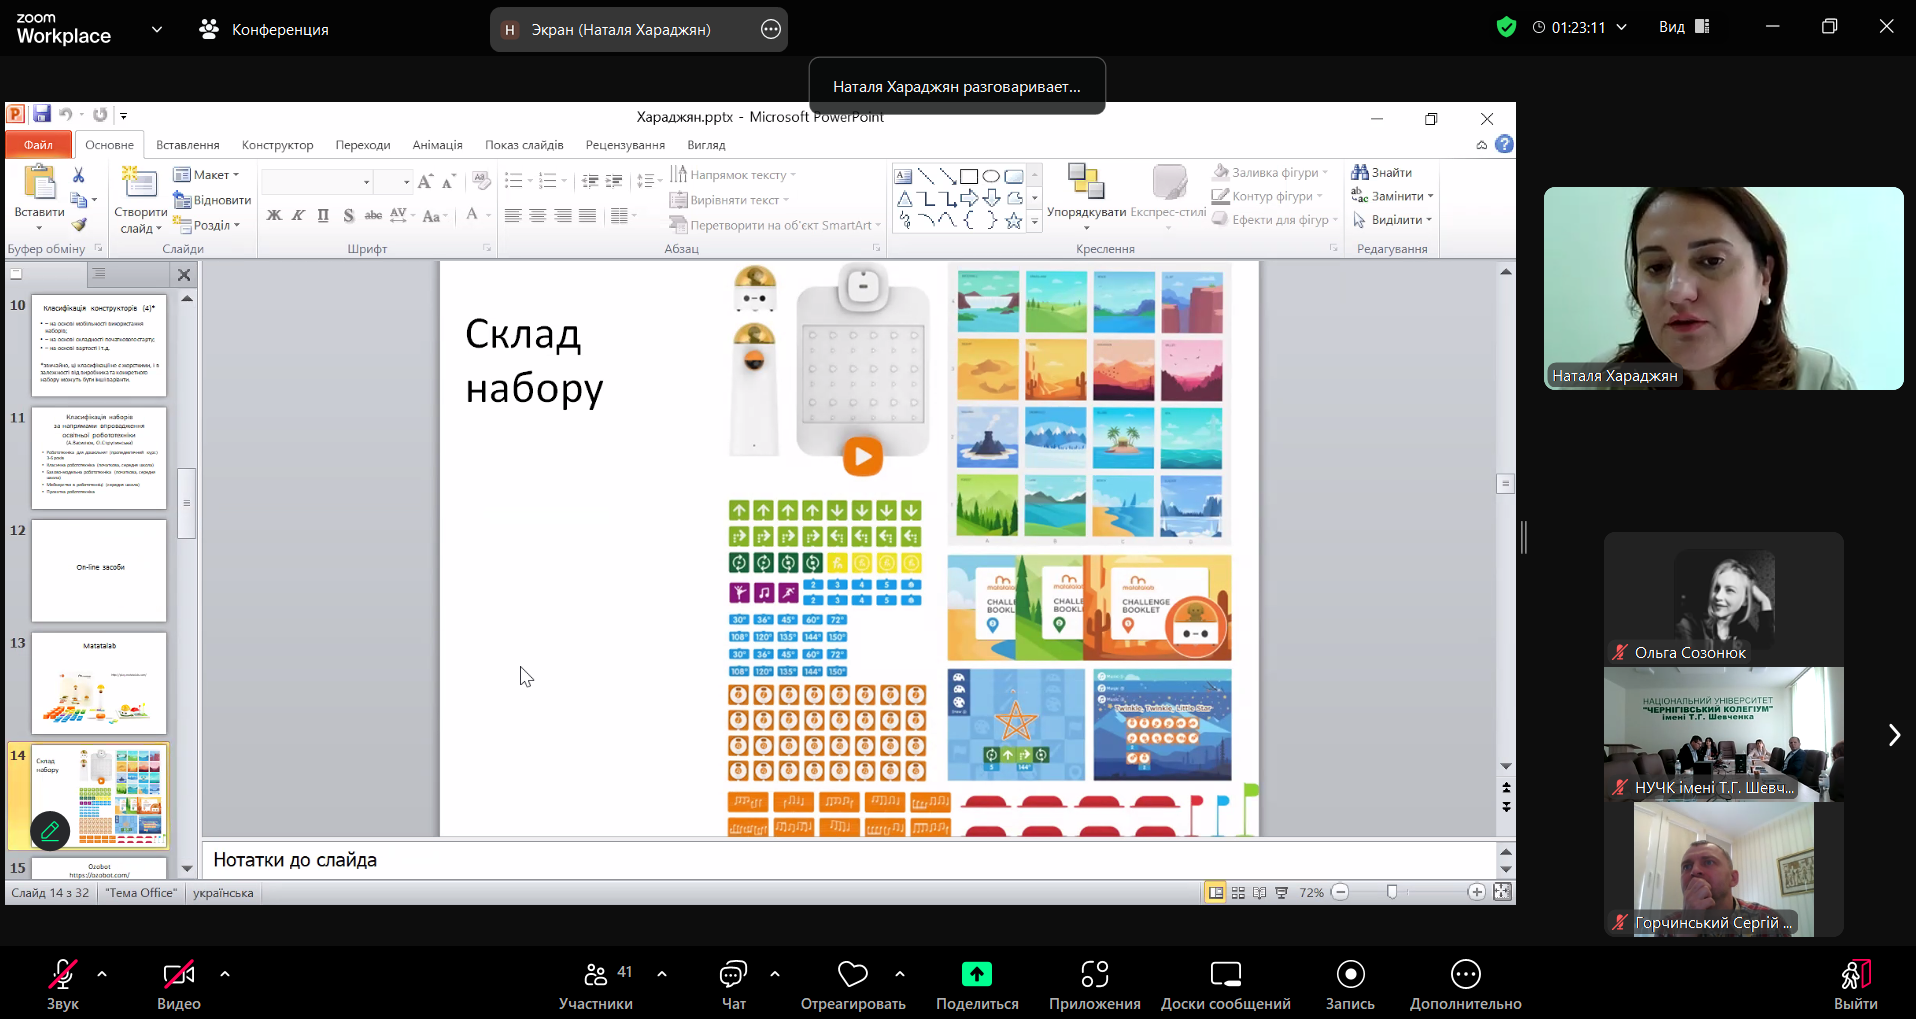
Task: Turn on the Zoom video camera
Action: tap(178, 975)
